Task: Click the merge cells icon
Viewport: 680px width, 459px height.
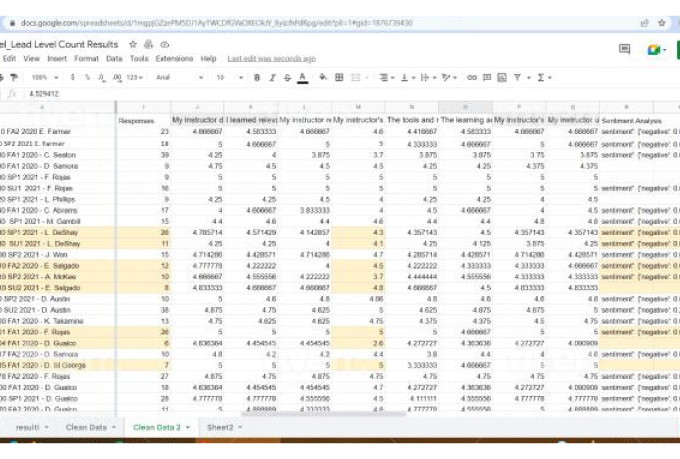Action: pyautogui.click(x=356, y=77)
